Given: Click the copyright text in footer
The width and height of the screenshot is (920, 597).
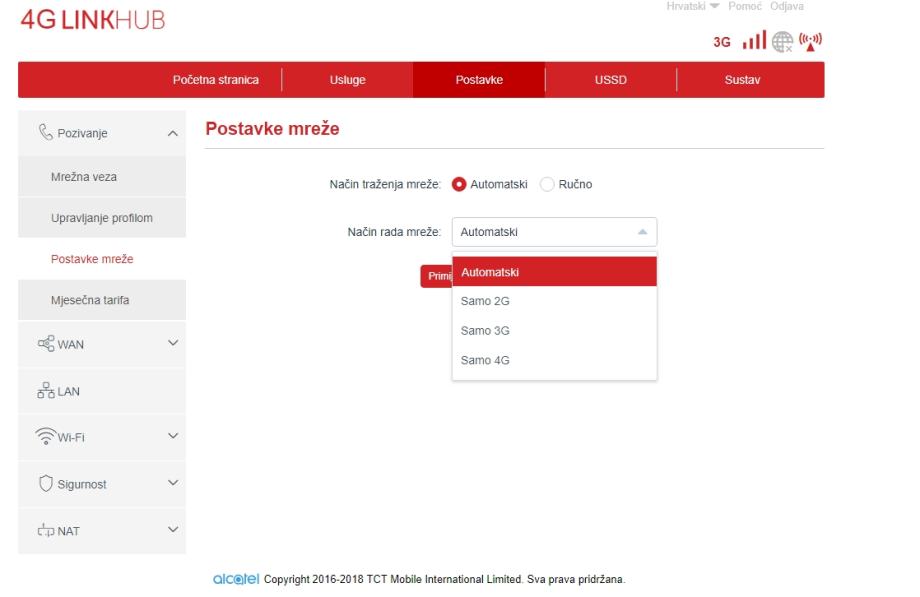Looking at the screenshot, I should (x=445, y=579).
